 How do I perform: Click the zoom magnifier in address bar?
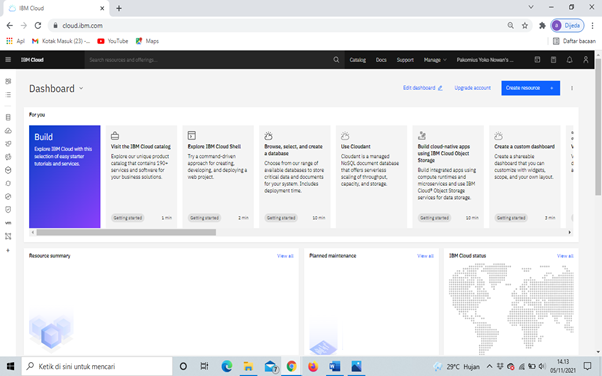511,25
